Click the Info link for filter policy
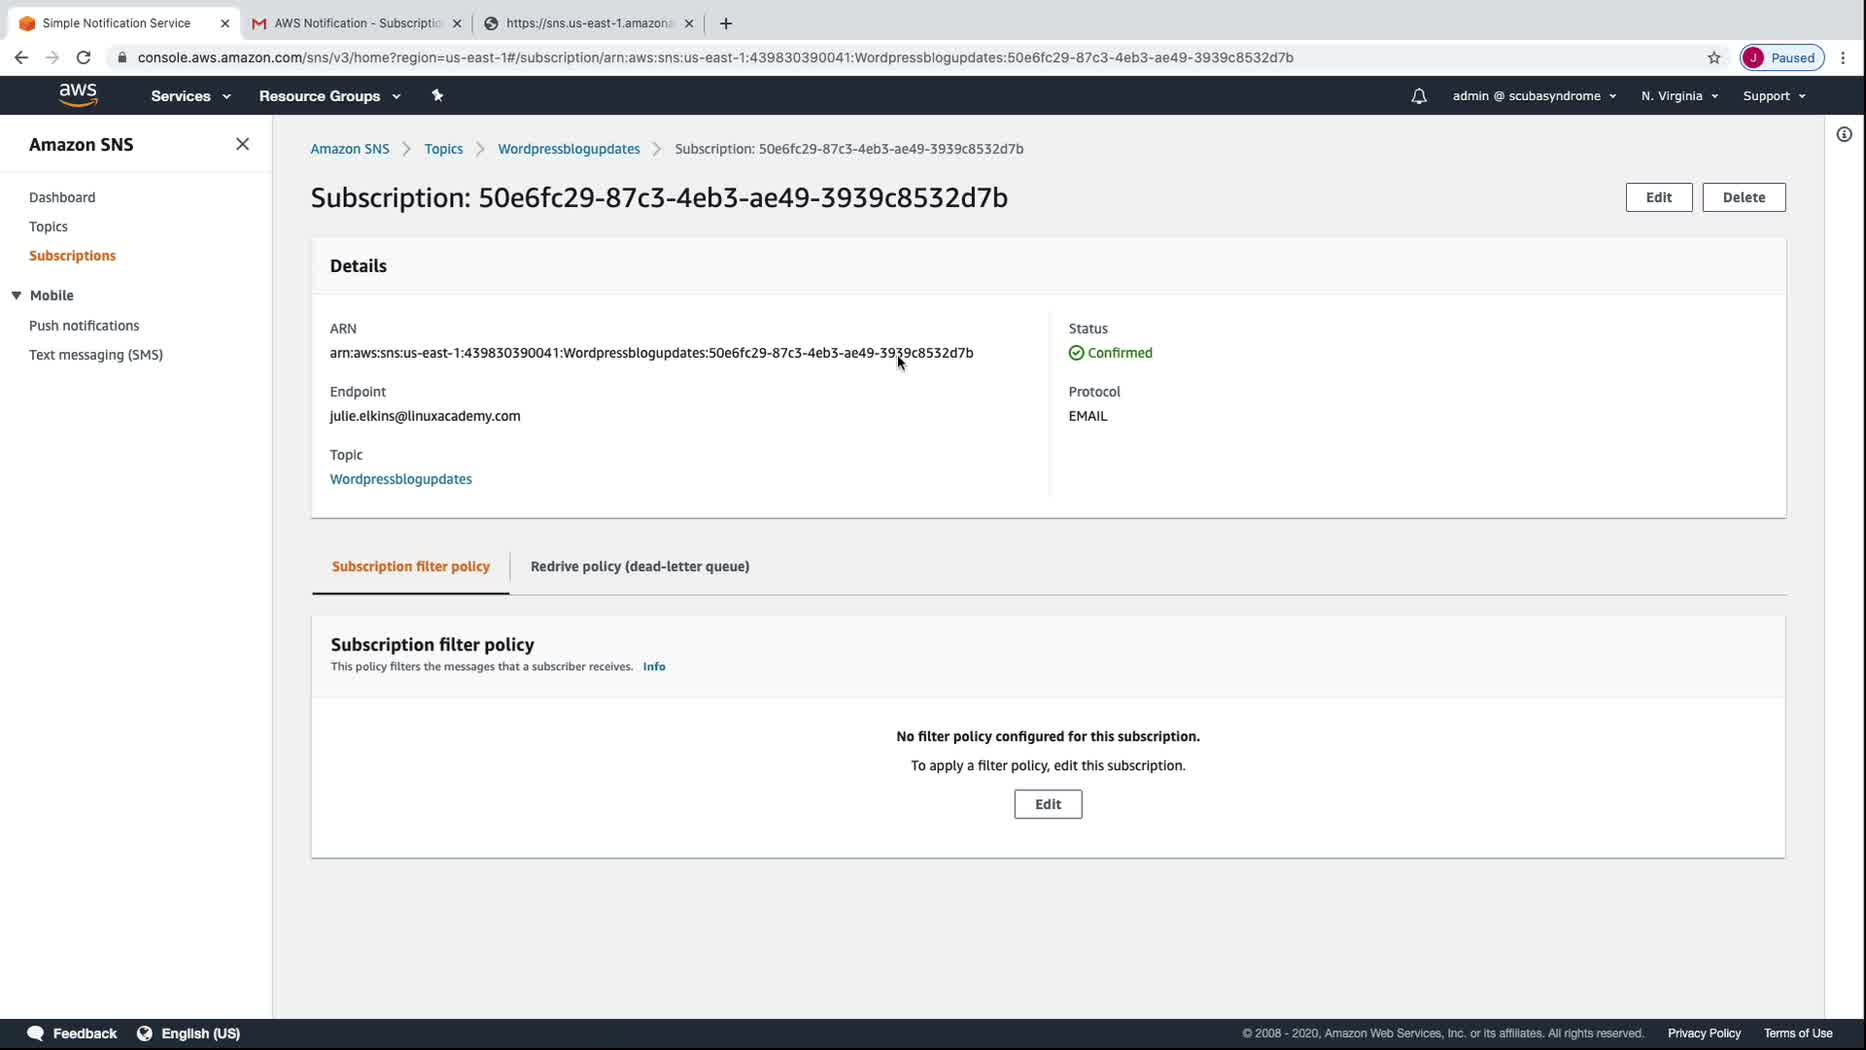This screenshot has height=1050, width=1866. pos(654,666)
